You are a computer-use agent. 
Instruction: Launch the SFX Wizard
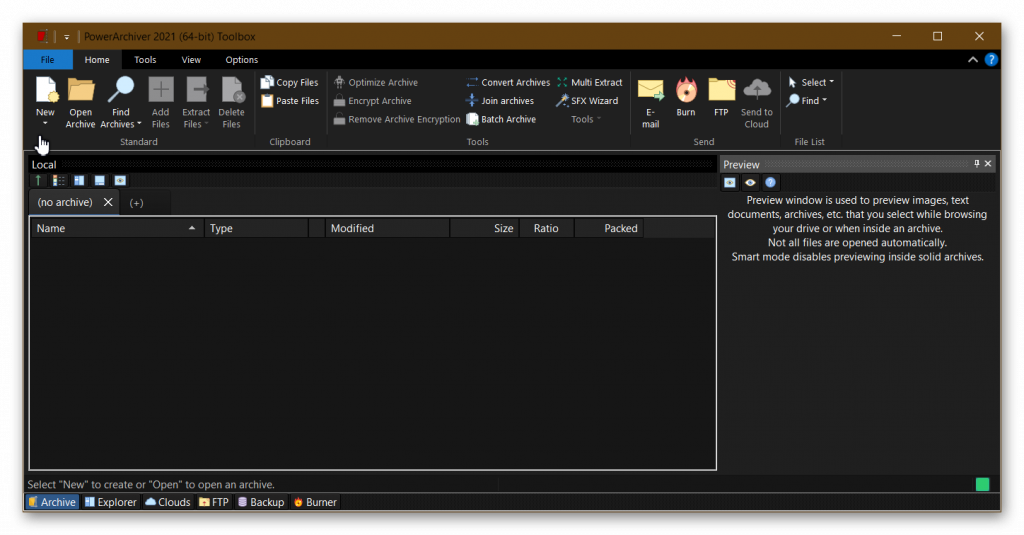(x=588, y=101)
